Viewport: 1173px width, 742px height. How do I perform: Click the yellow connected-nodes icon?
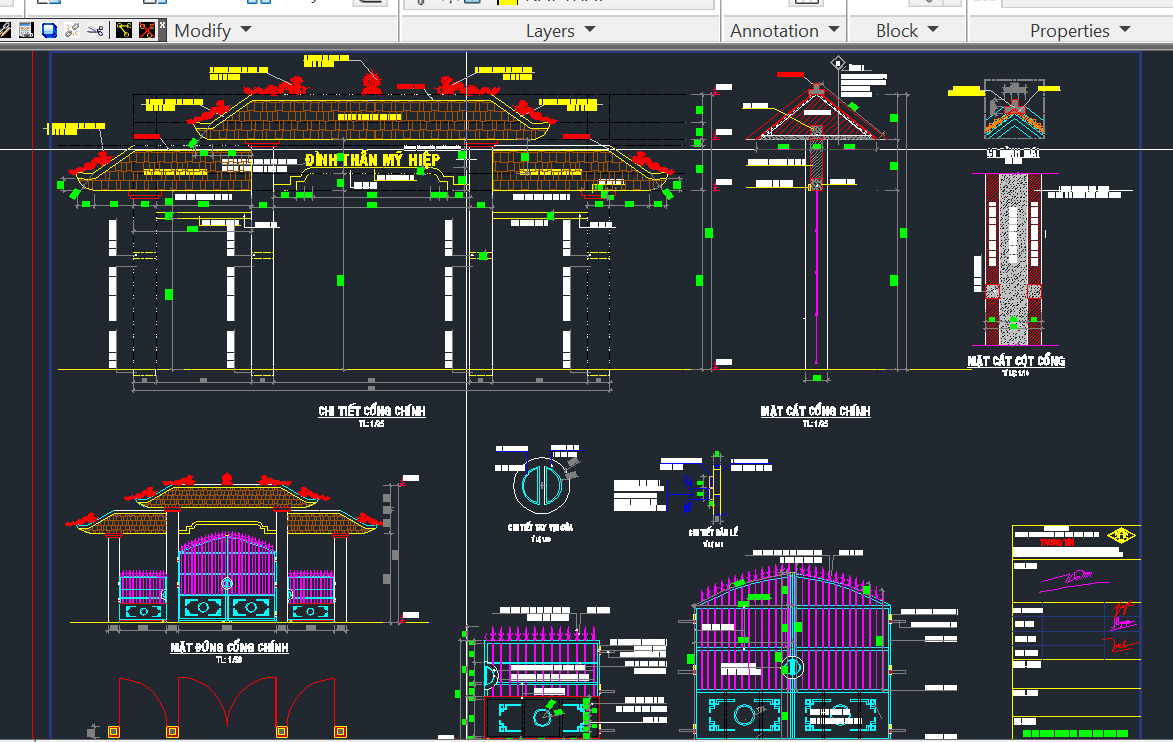click(x=124, y=30)
